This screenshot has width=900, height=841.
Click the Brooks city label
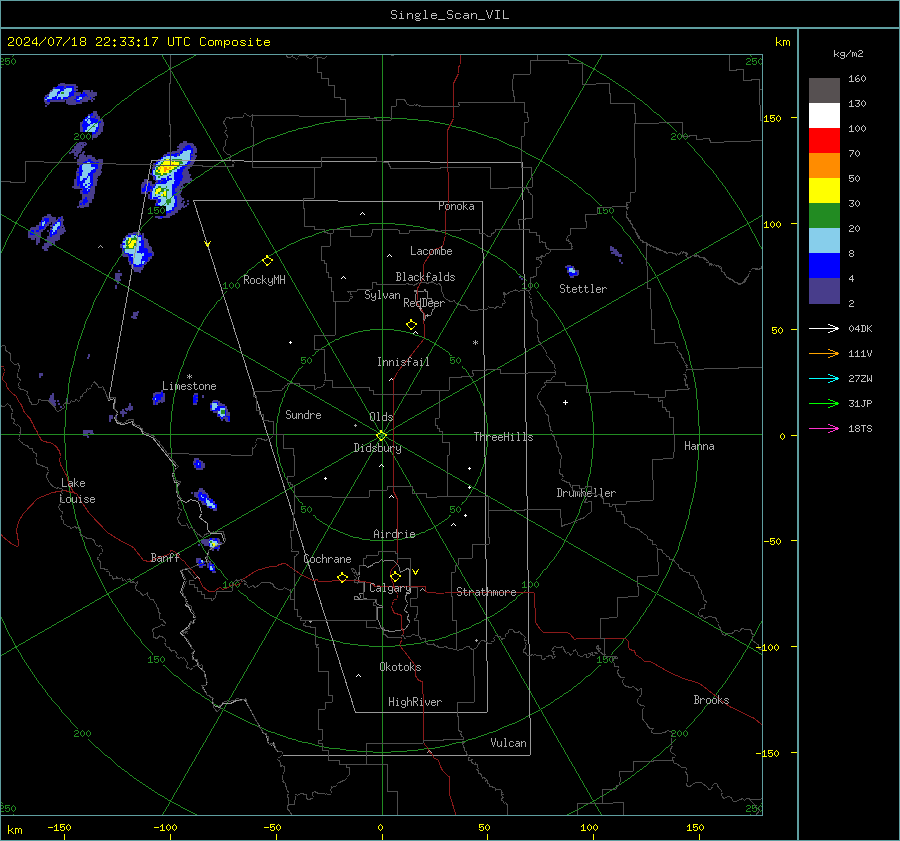tap(711, 700)
